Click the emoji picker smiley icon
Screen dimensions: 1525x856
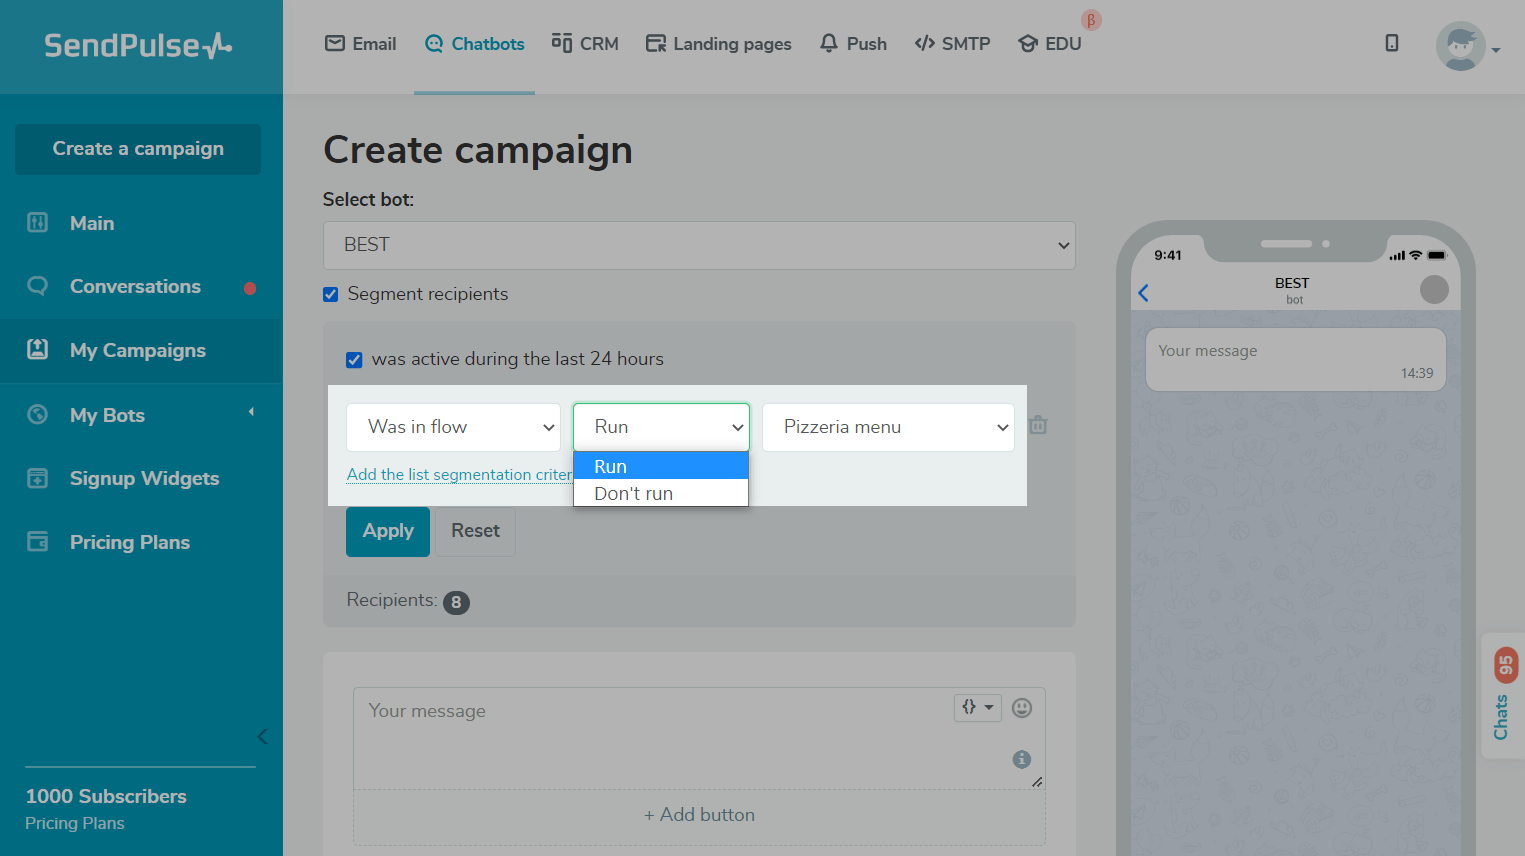click(1021, 708)
